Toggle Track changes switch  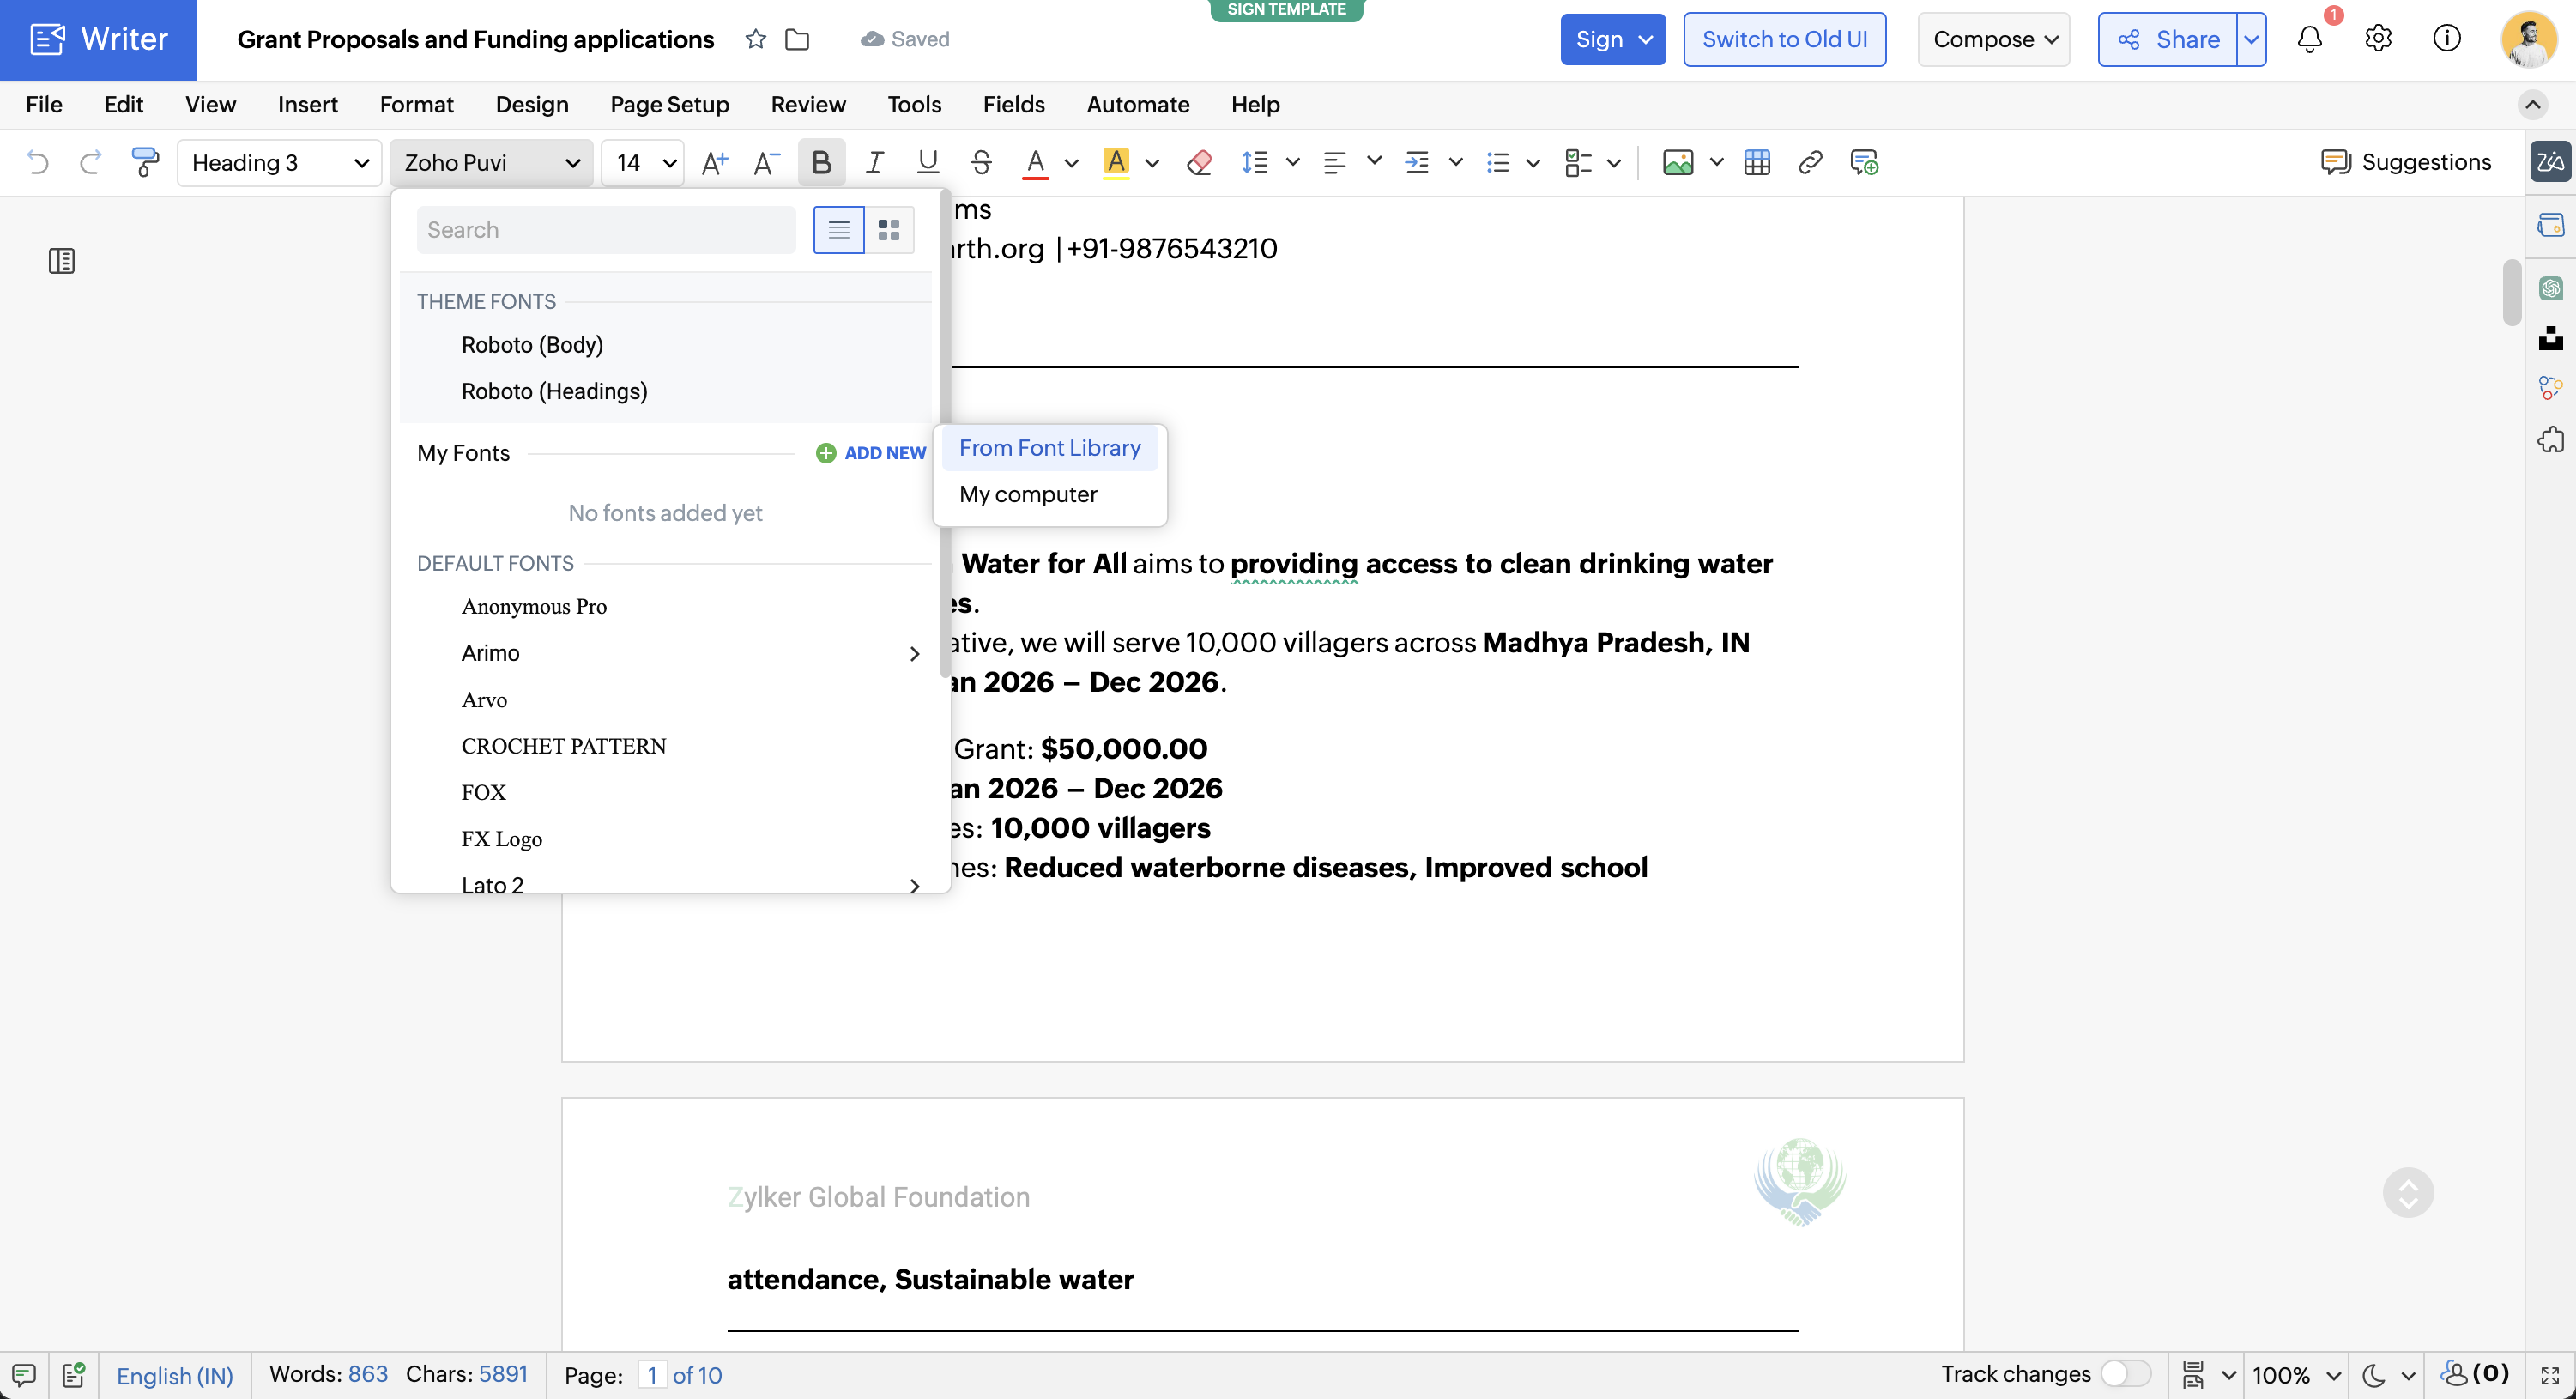click(x=2125, y=1373)
